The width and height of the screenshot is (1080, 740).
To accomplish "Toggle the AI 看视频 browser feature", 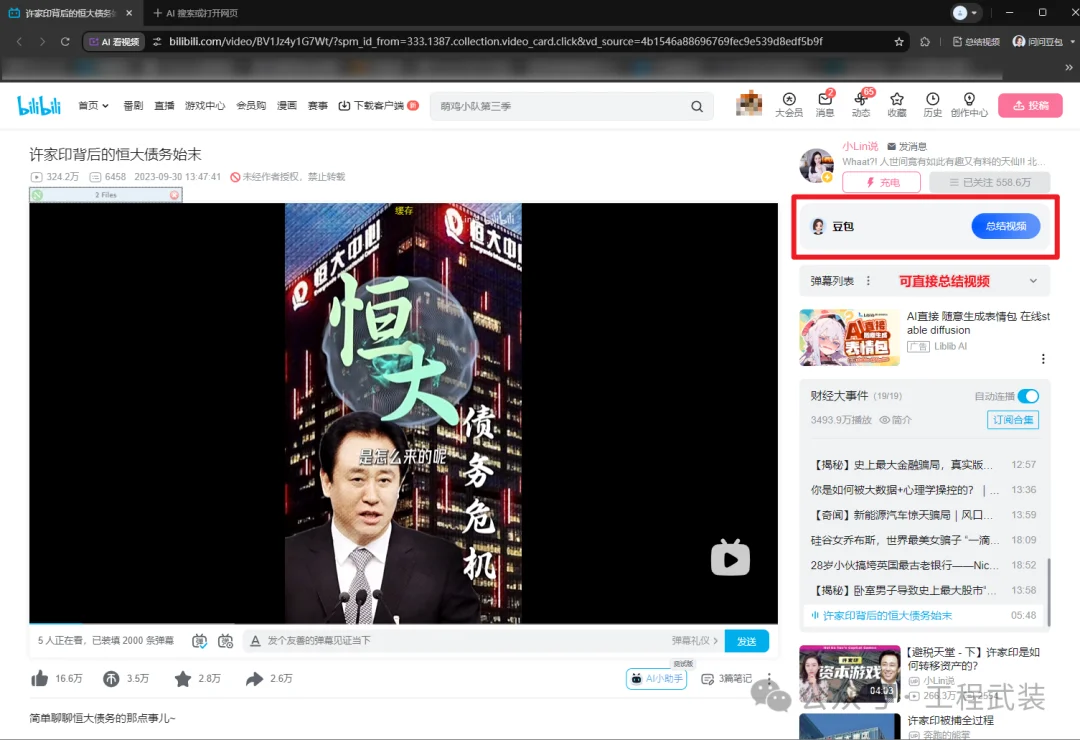I will click(113, 42).
